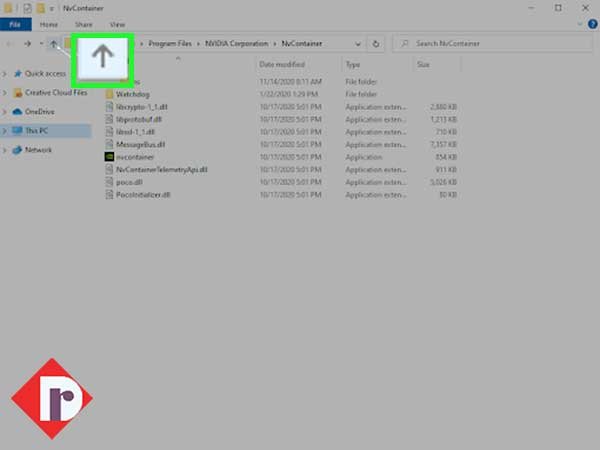Image resolution: width=600 pixels, height=450 pixels.
Task: Select the poco.dll file icon
Action: pyautogui.click(x=109, y=182)
